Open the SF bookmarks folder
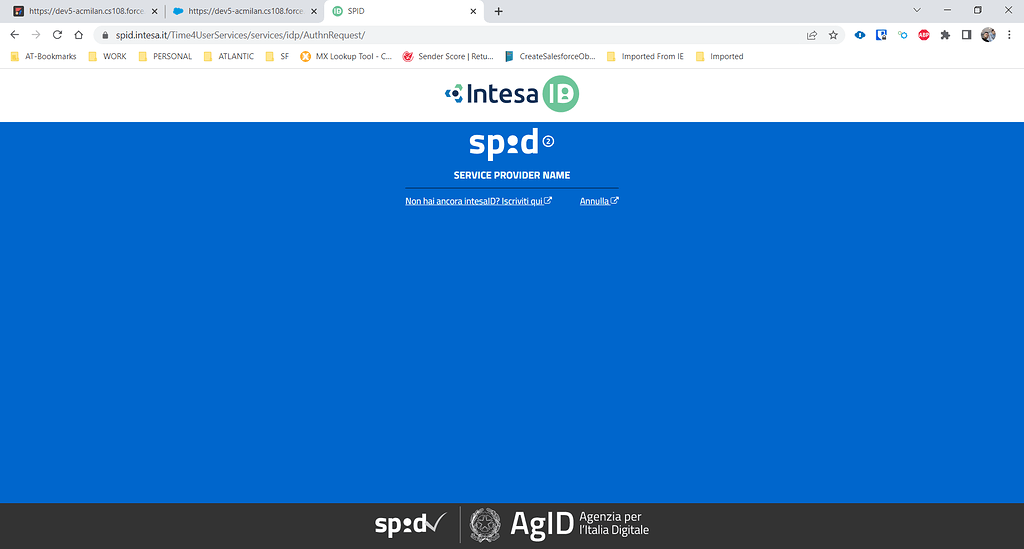This screenshot has width=1024, height=549. (278, 57)
